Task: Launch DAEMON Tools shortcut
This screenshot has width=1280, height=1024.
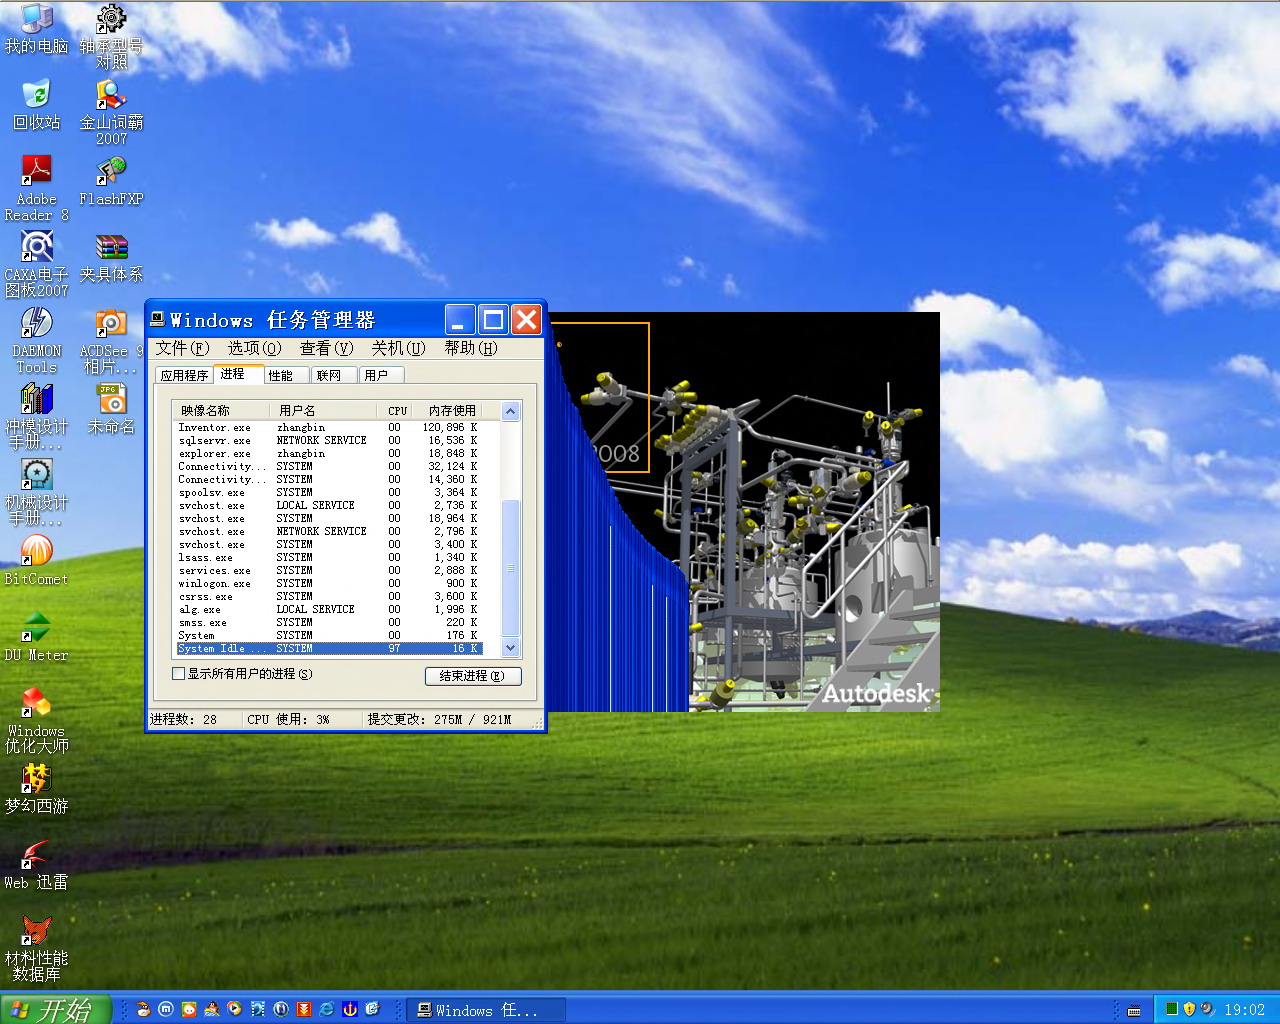Action: coord(37,340)
